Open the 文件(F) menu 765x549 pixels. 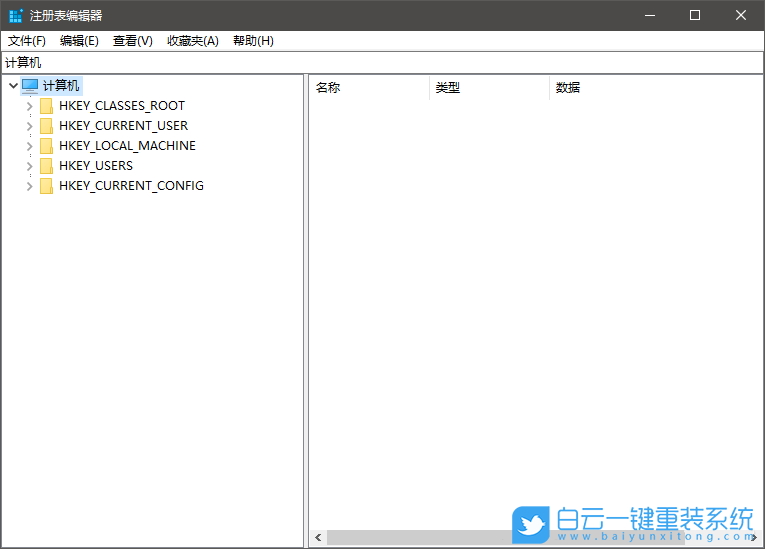click(27, 41)
